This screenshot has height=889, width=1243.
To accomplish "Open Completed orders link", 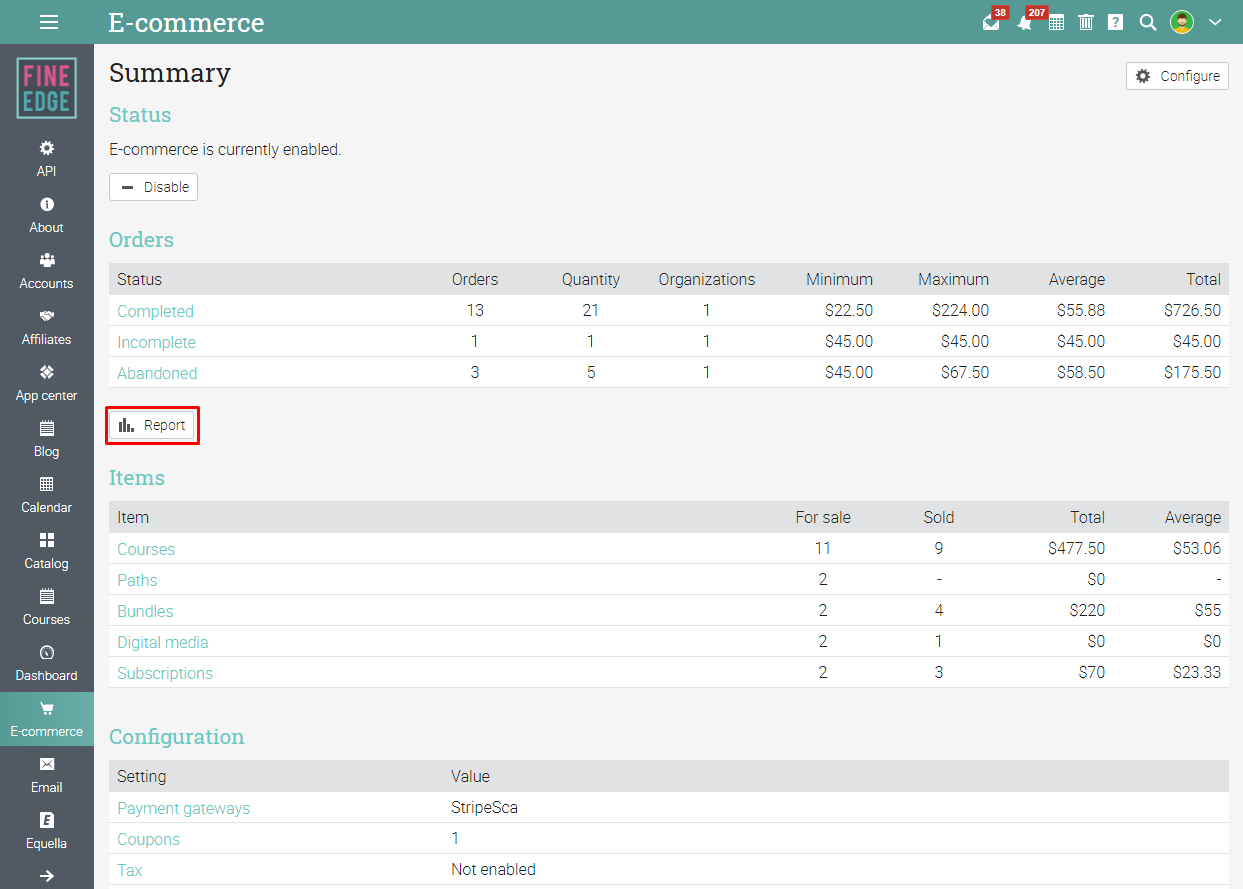I will pos(155,311).
